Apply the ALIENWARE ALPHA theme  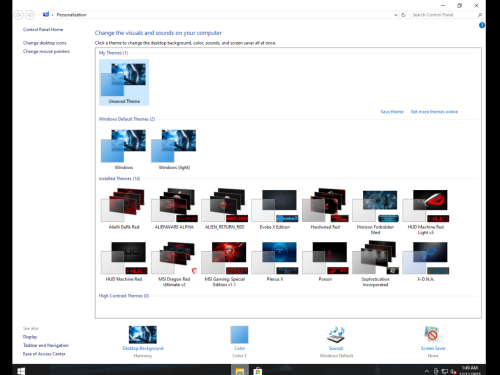click(x=174, y=208)
